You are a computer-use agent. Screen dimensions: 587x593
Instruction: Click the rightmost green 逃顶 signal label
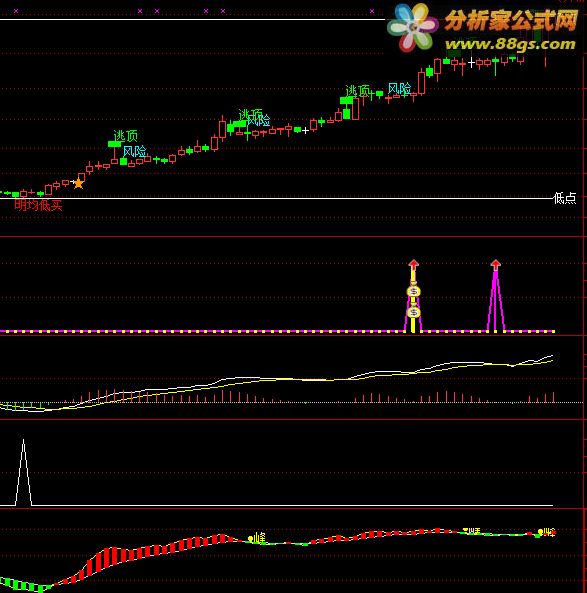[x=357, y=91]
